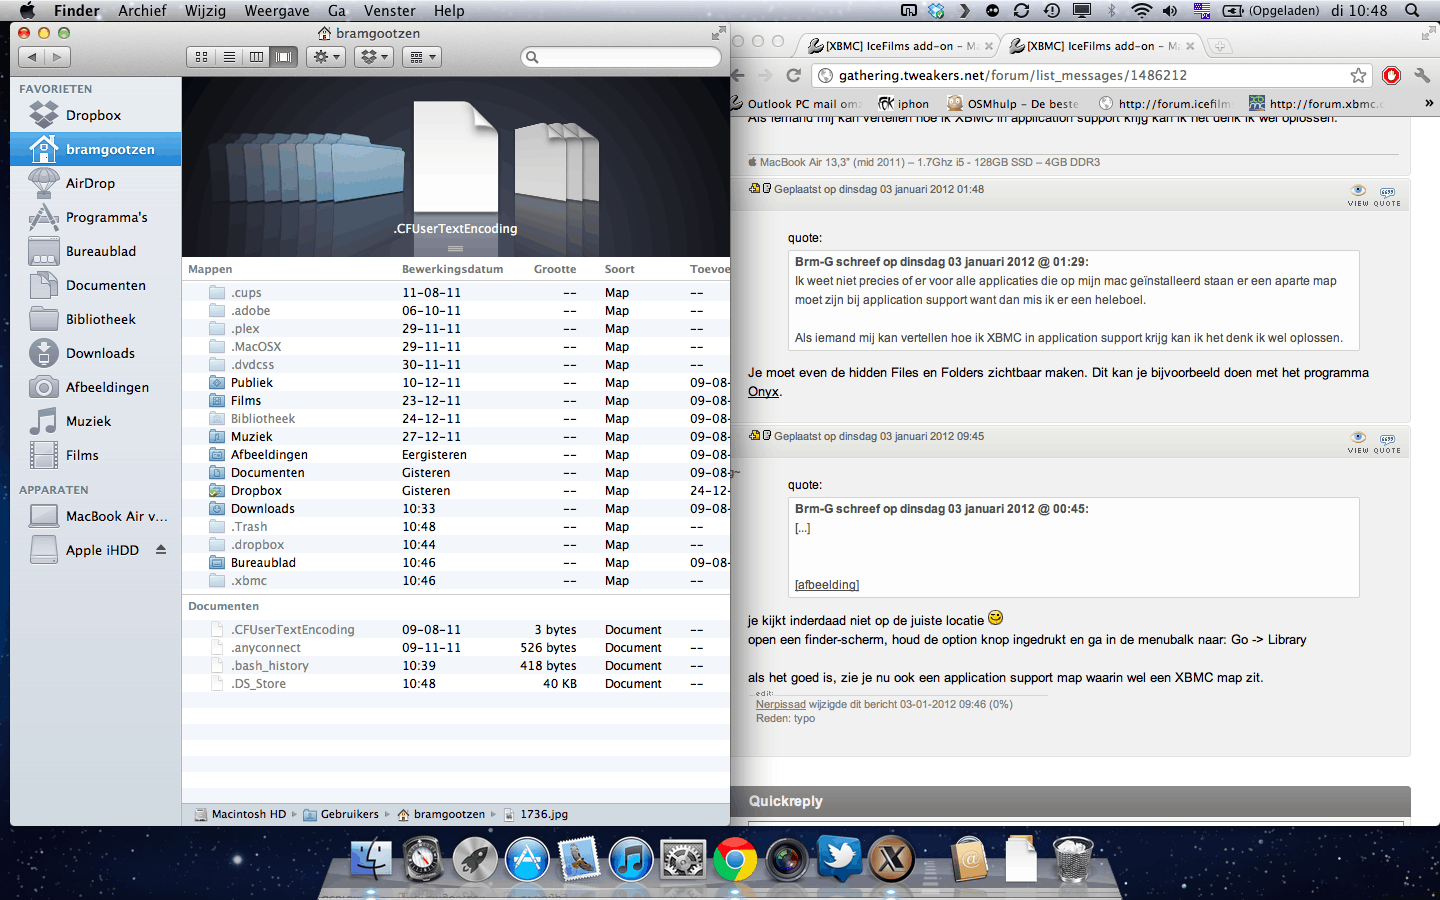Select the .DS_Store document row
The width and height of the screenshot is (1440, 900).
456,684
